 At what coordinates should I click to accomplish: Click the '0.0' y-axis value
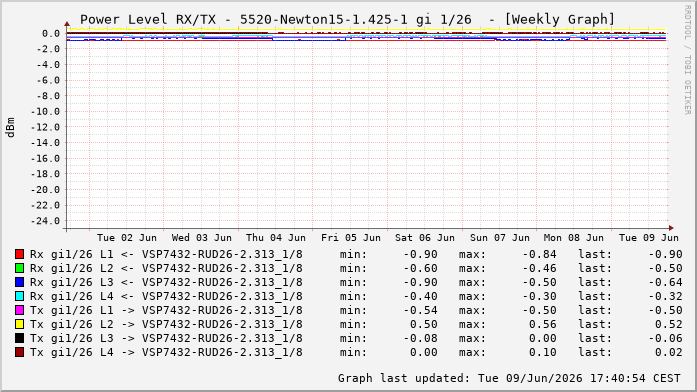(51, 34)
